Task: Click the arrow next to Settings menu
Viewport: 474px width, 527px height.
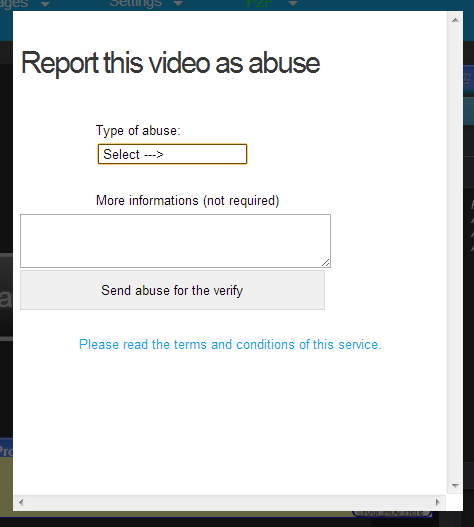Action: [178, 3]
